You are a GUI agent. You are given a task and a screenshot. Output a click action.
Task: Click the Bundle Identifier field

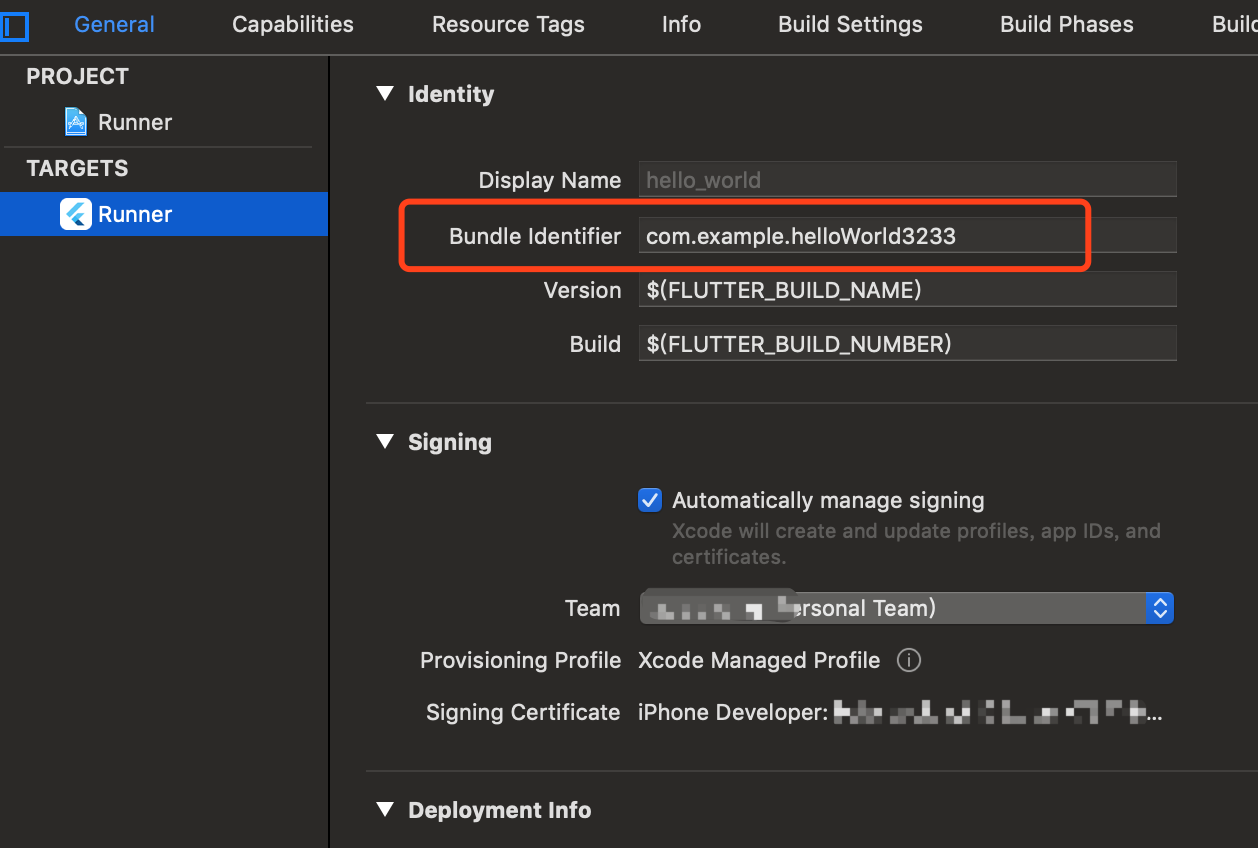pos(906,236)
